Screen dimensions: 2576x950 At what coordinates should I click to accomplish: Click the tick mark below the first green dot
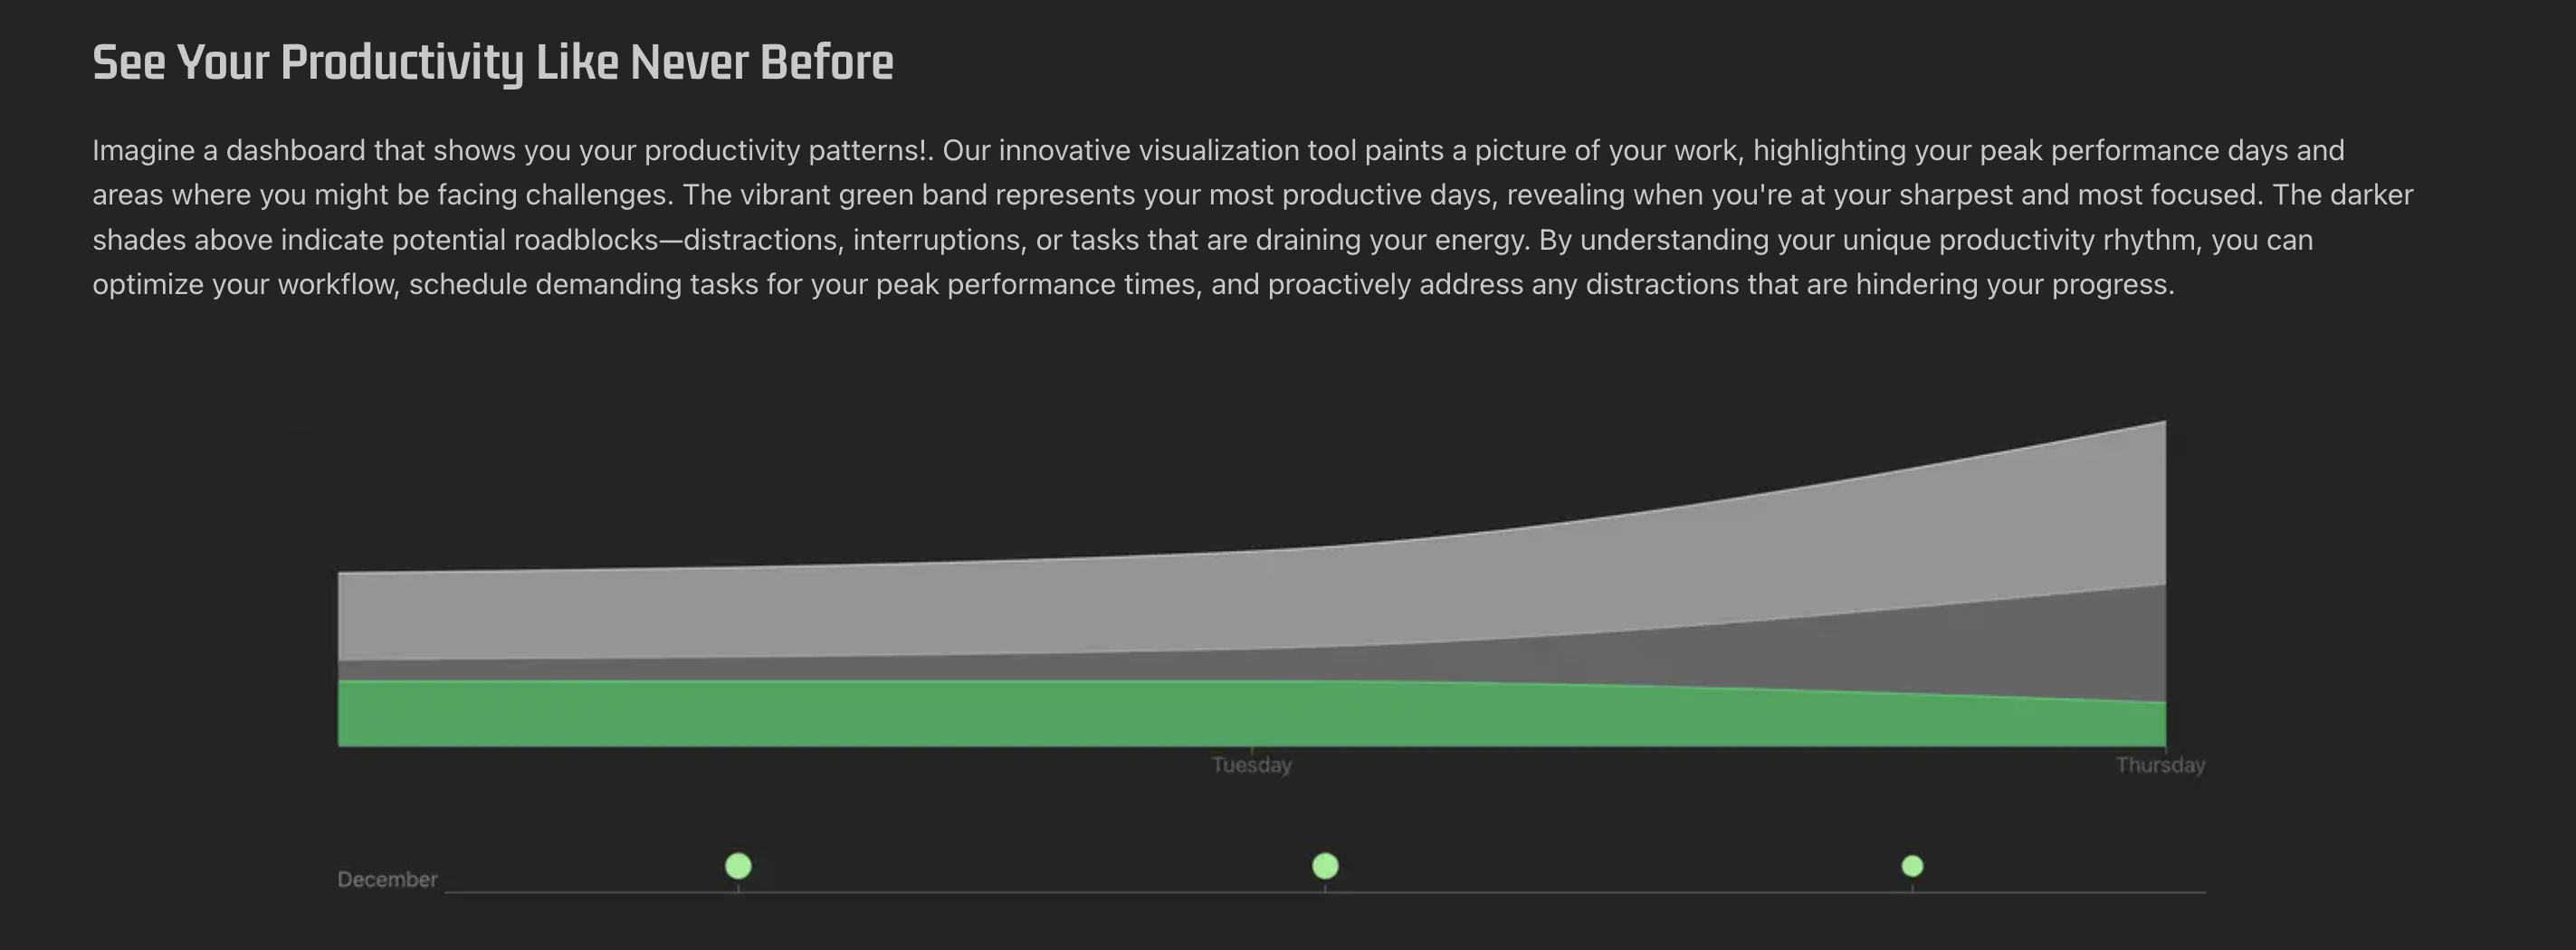(x=738, y=887)
